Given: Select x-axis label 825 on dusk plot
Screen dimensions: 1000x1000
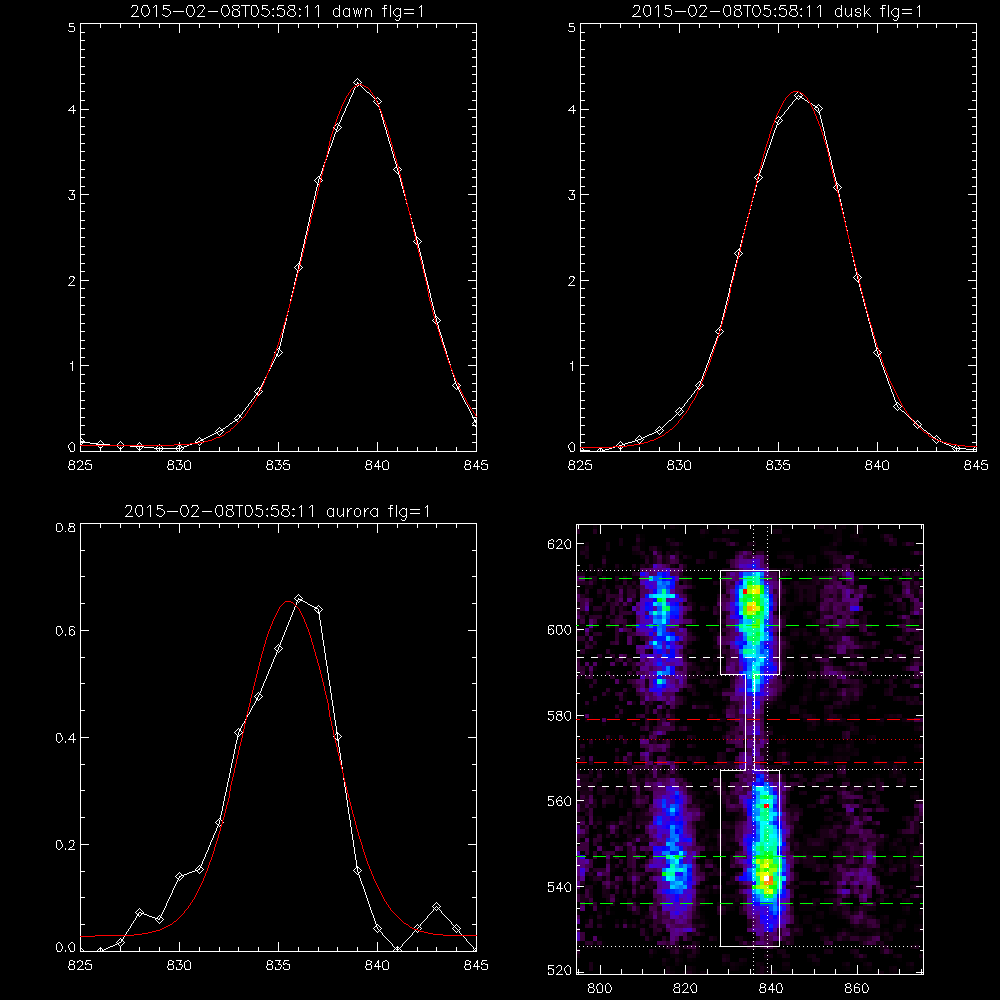Looking at the screenshot, I should pyautogui.click(x=580, y=466).
